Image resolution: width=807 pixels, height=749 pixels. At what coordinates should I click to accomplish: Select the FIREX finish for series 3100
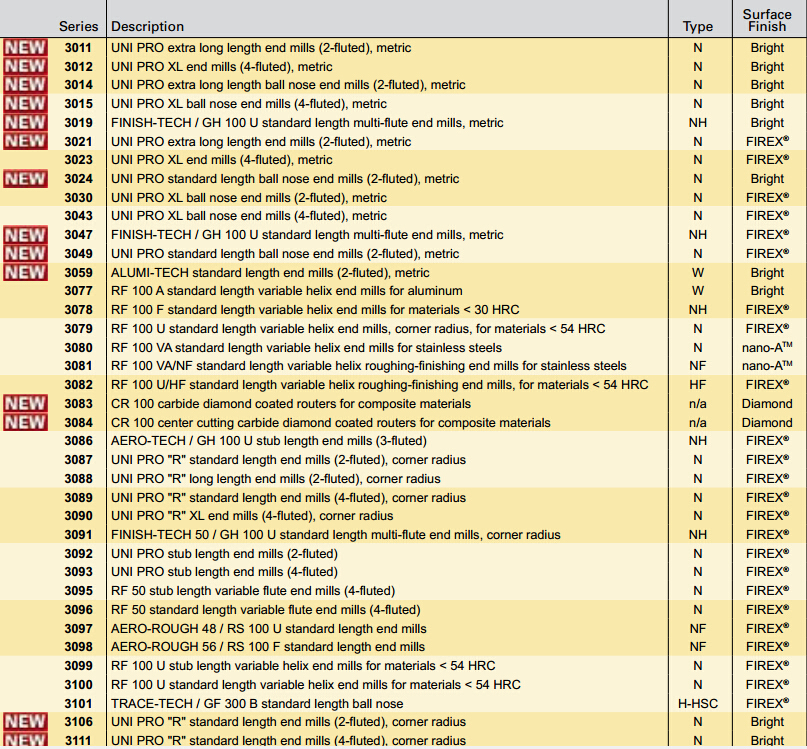pyautogui.click(x=767, y=685)
